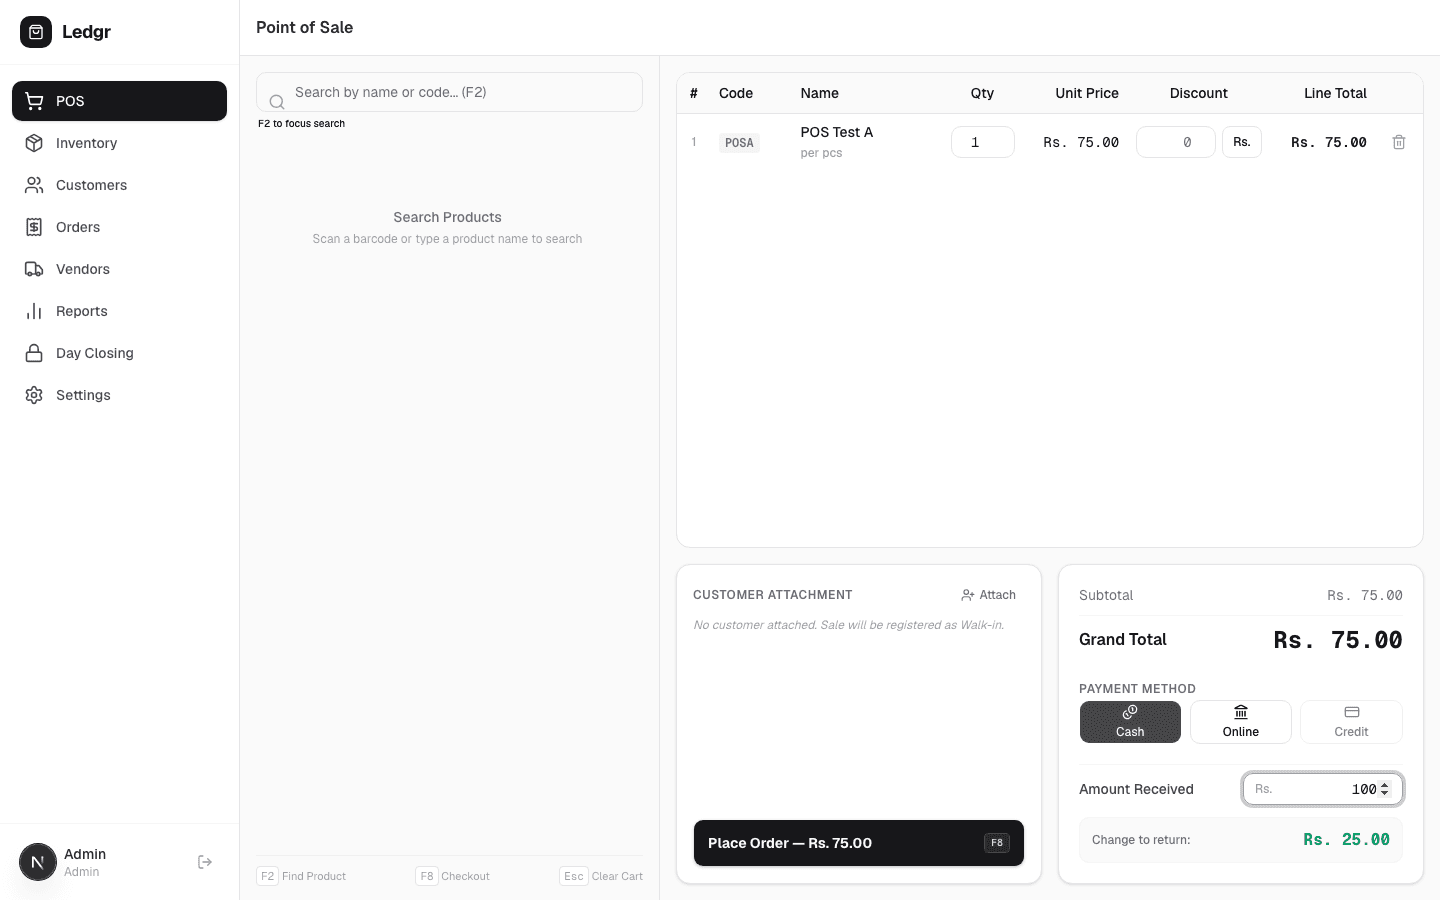Click the Discount column header

click(1199, 93)
